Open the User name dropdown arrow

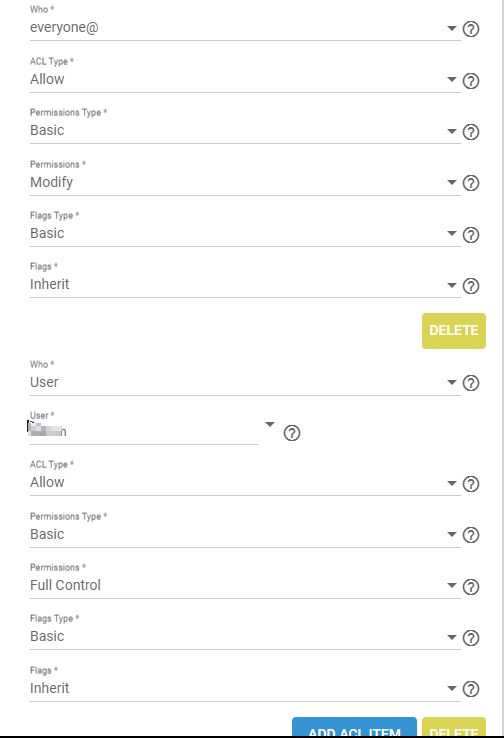point(270,425)
